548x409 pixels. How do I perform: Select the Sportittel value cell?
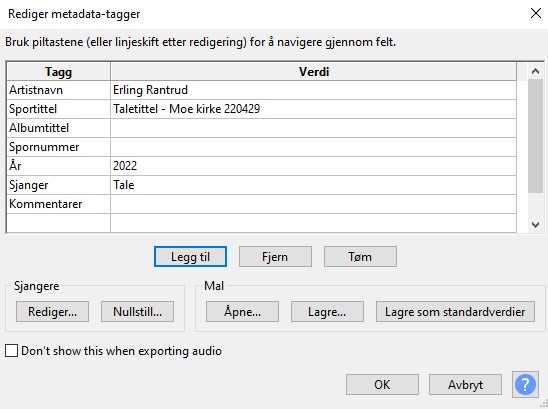tap(313, 109)
